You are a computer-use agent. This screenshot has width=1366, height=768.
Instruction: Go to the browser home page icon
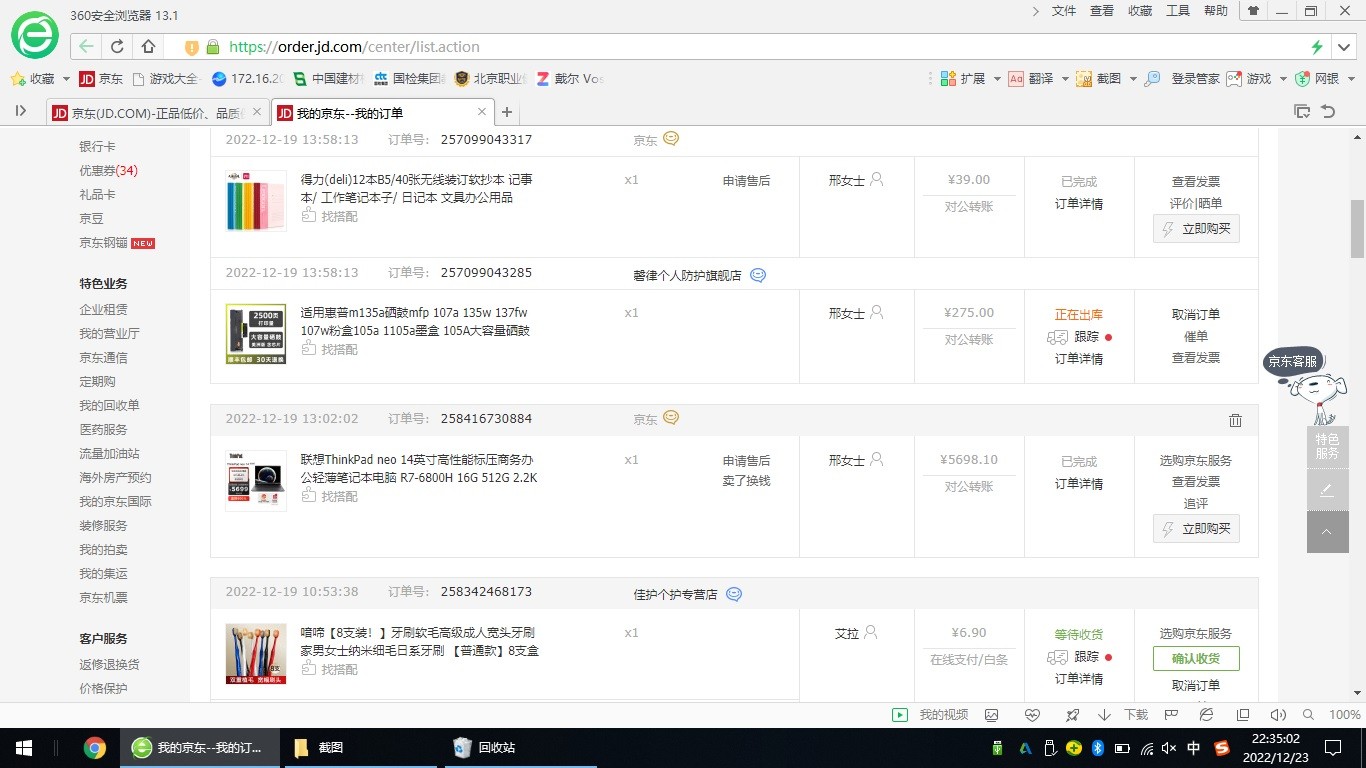(148, 46)
